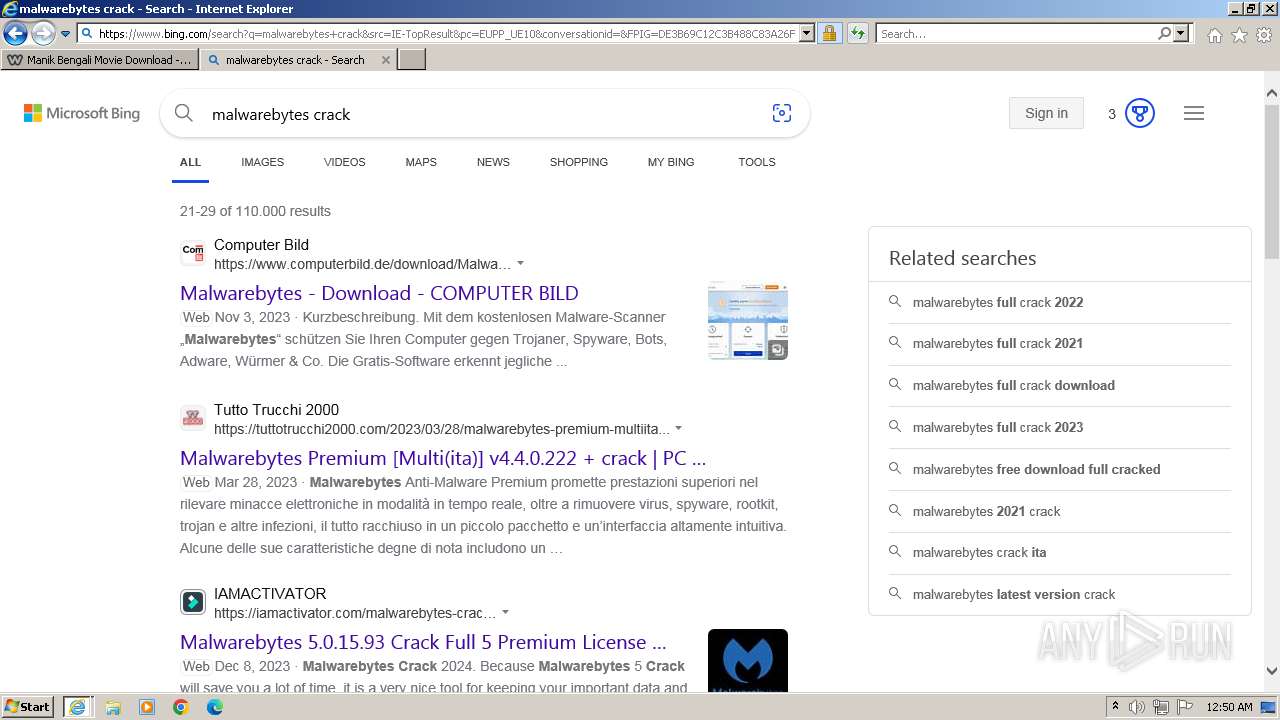The width and height of the screenshot is (1280, 720).
Task: Expand iamactivator.com URL dropdown arrow
Action: click(505, 613)
